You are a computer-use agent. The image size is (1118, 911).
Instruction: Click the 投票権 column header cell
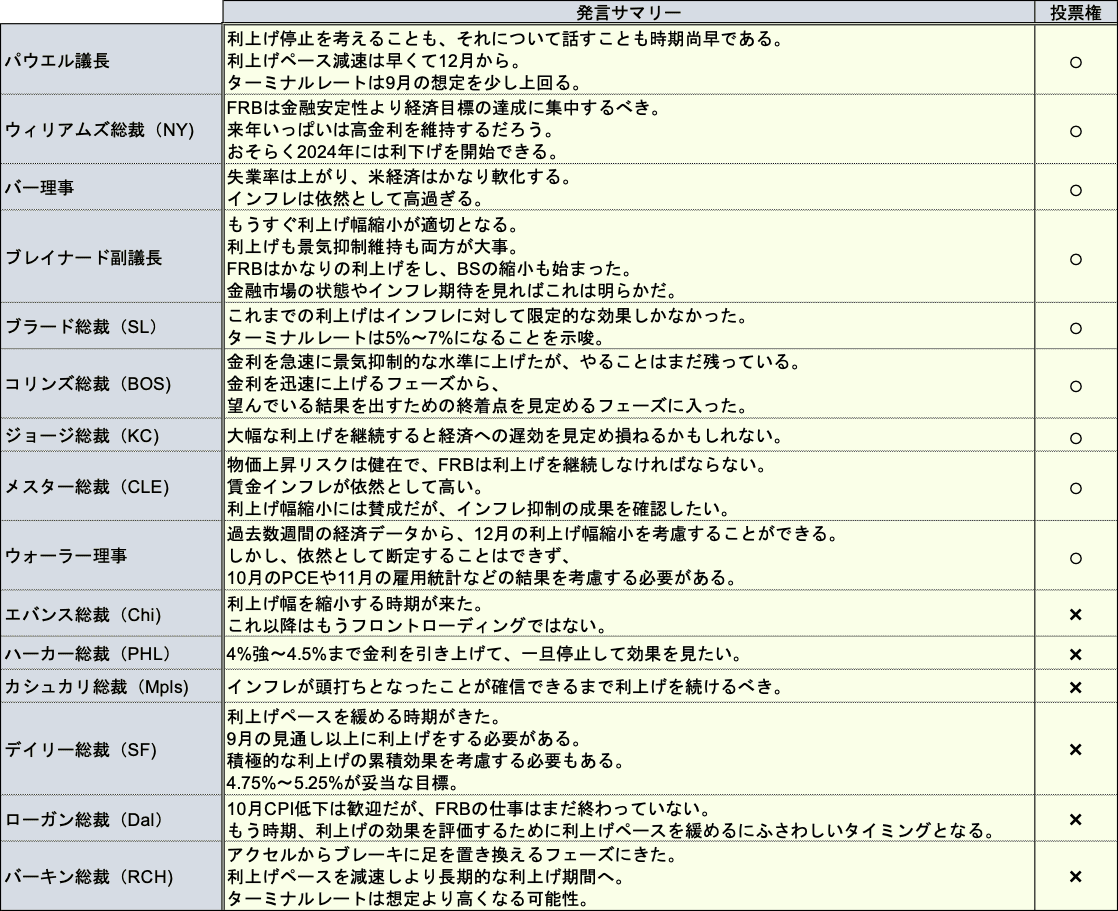coord(1074,12)
